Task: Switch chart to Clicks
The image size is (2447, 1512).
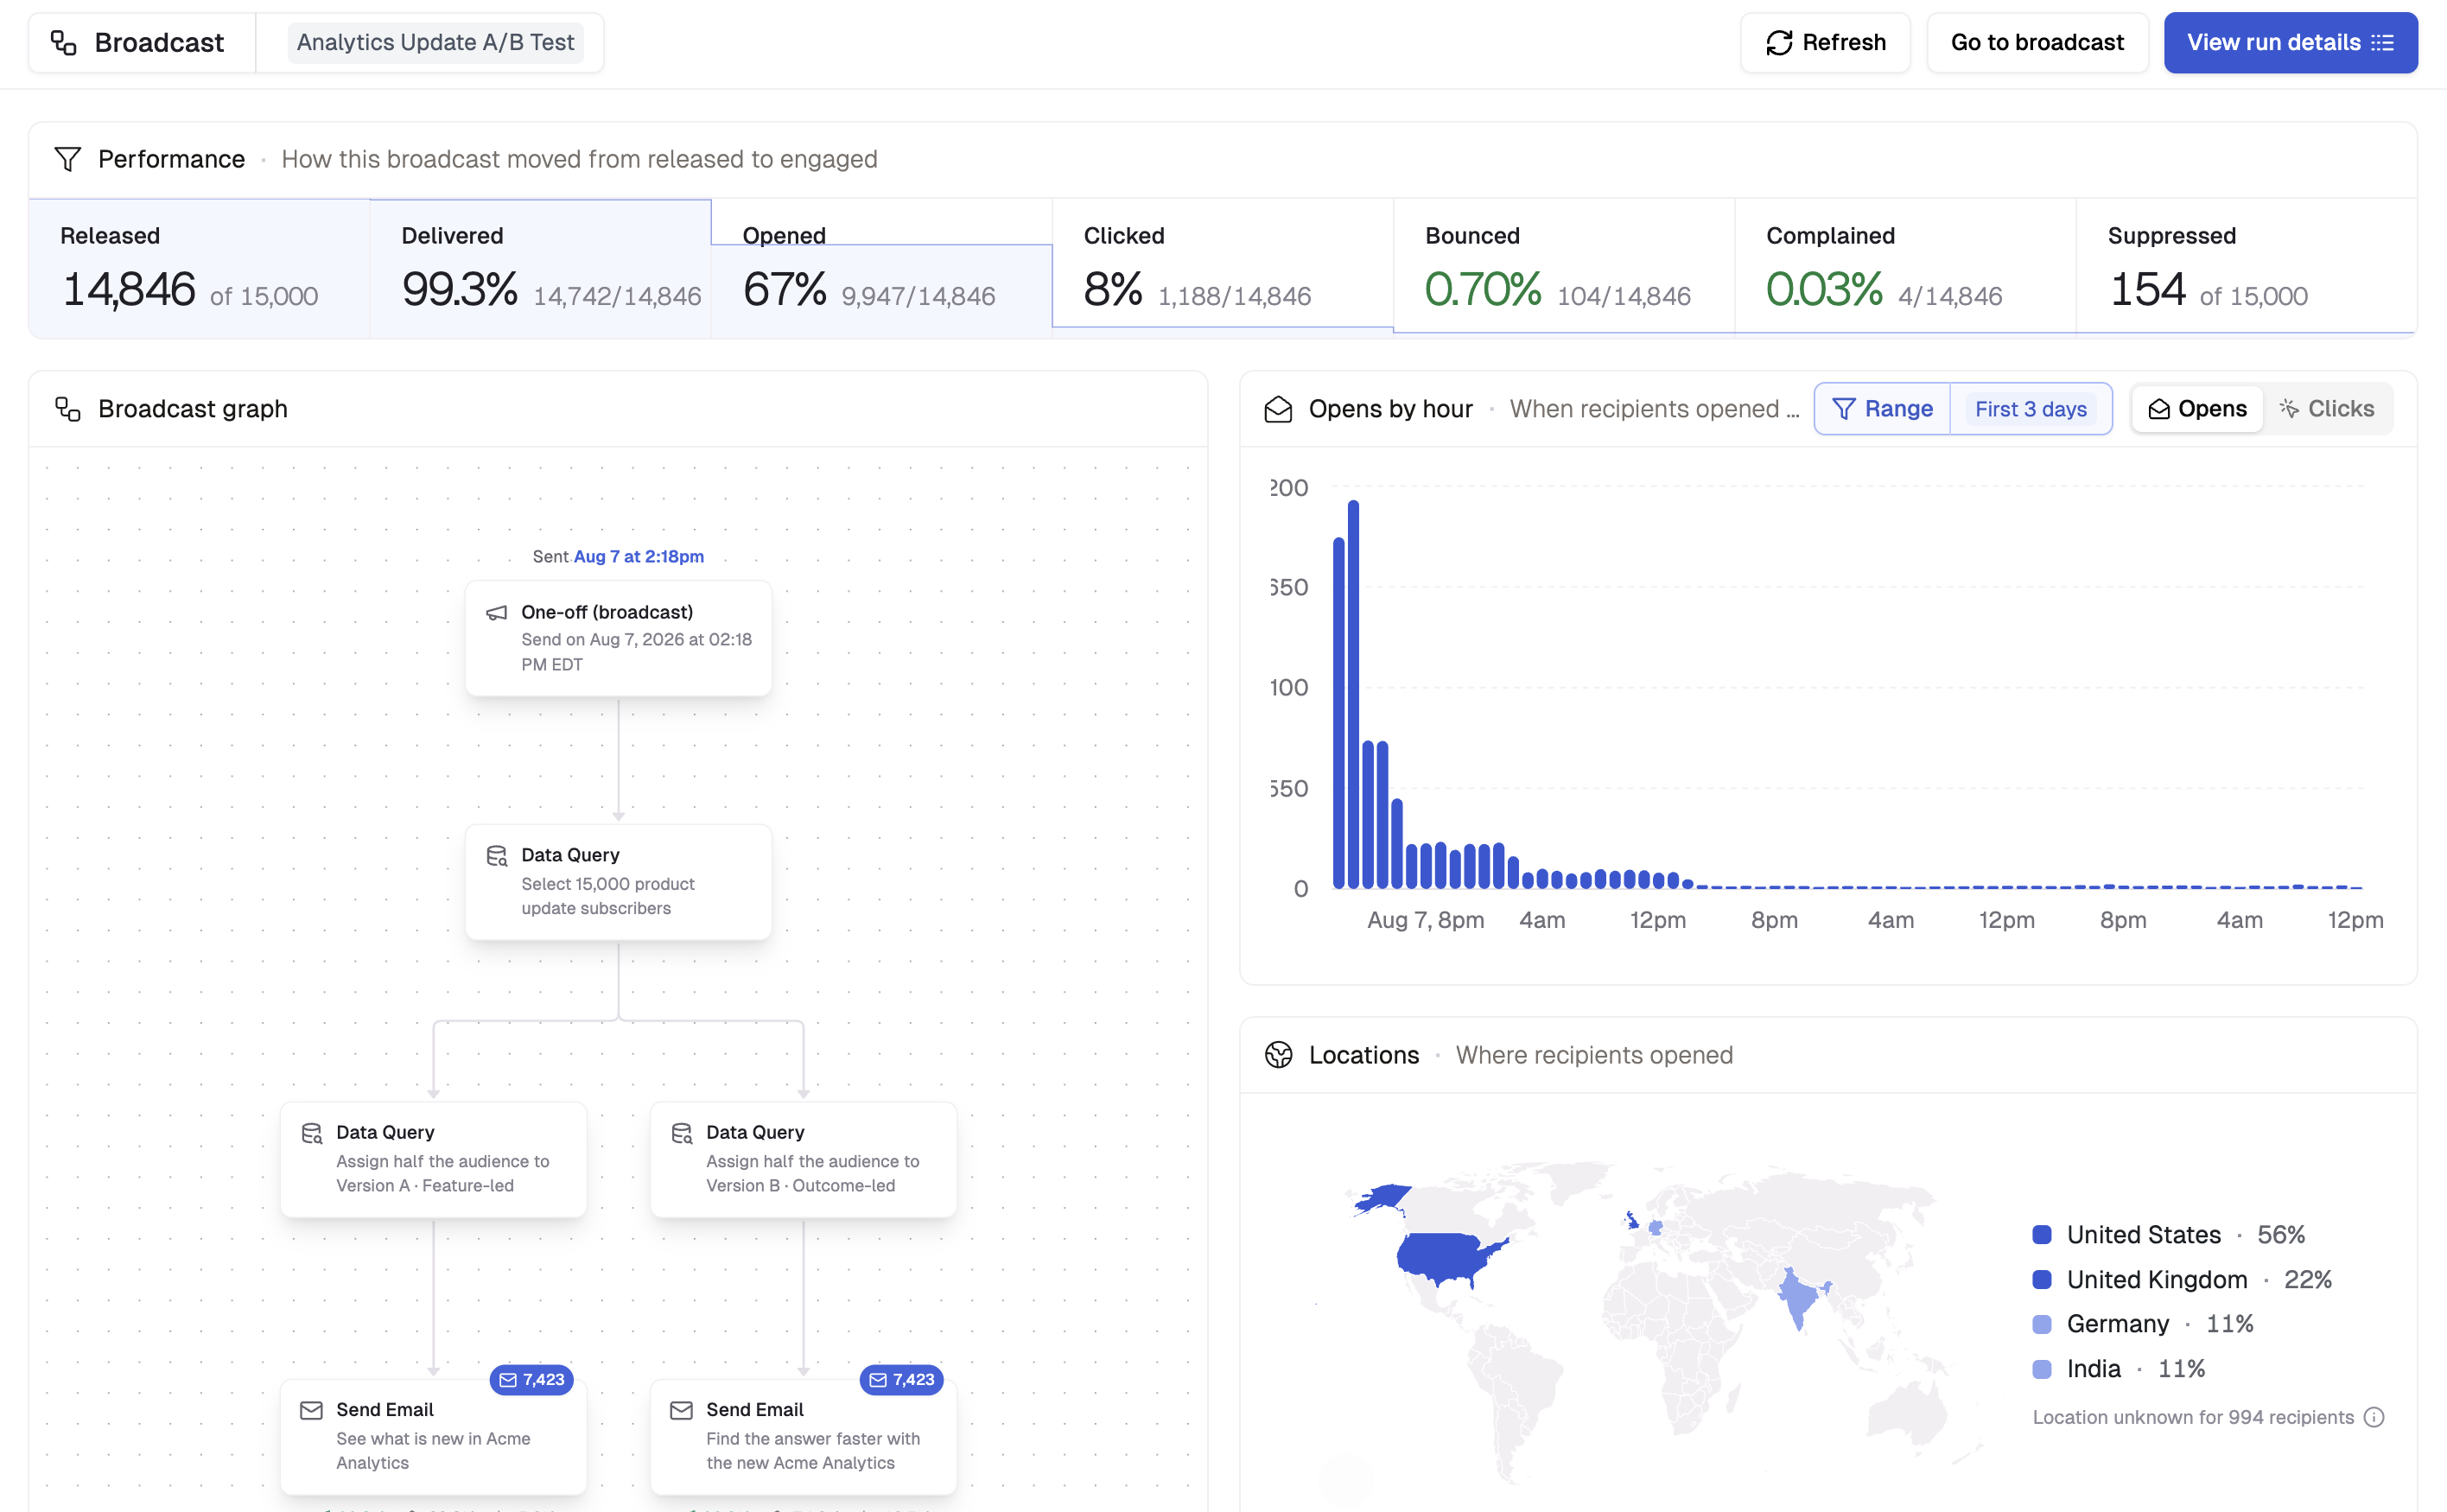Action: [x=2326, y=409]
